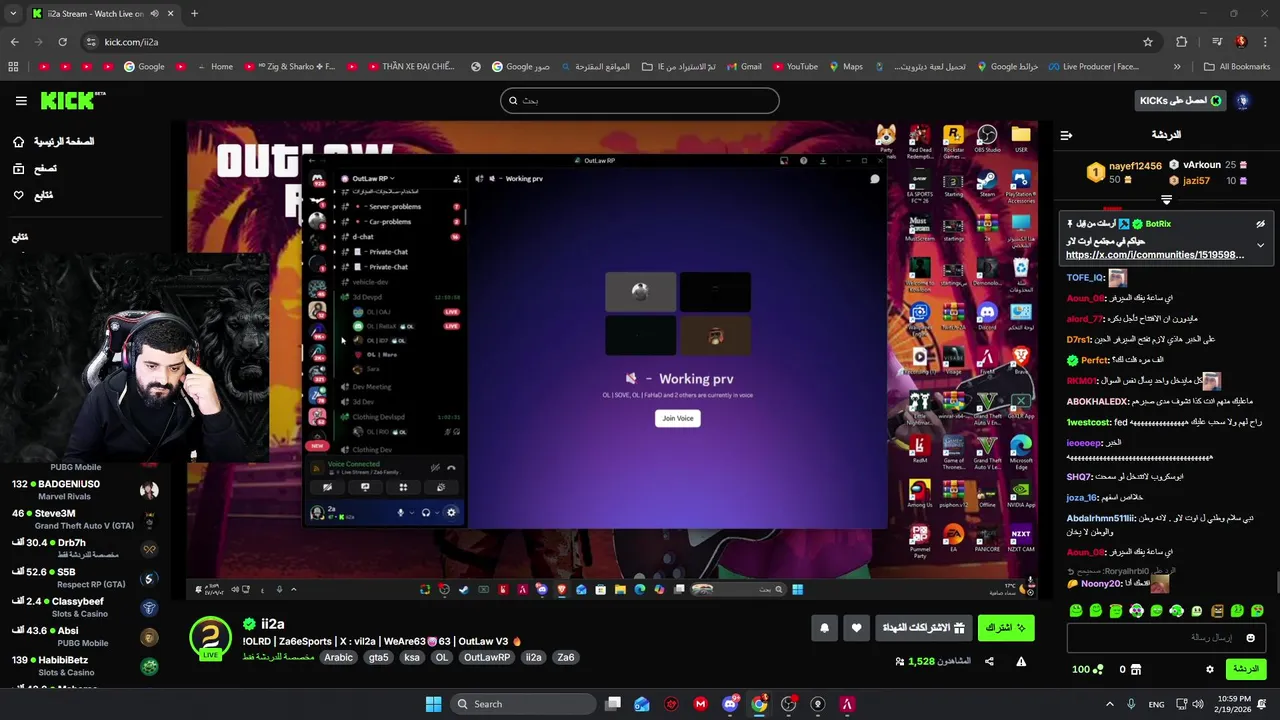The image size is (1280, 720).
Task: Open HabibiBetz recommended channel
Action: [85, 665]
